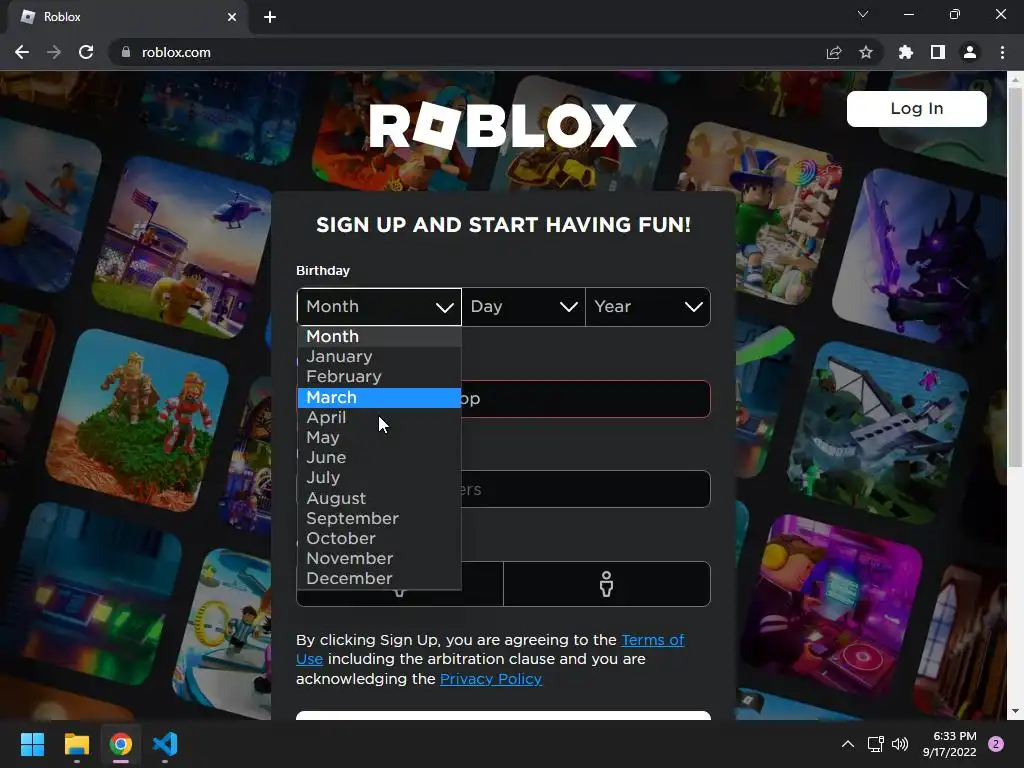Click the Roblox logo
The width and height of the screenshot is (1024, 768).
click(x=503, y=125)
